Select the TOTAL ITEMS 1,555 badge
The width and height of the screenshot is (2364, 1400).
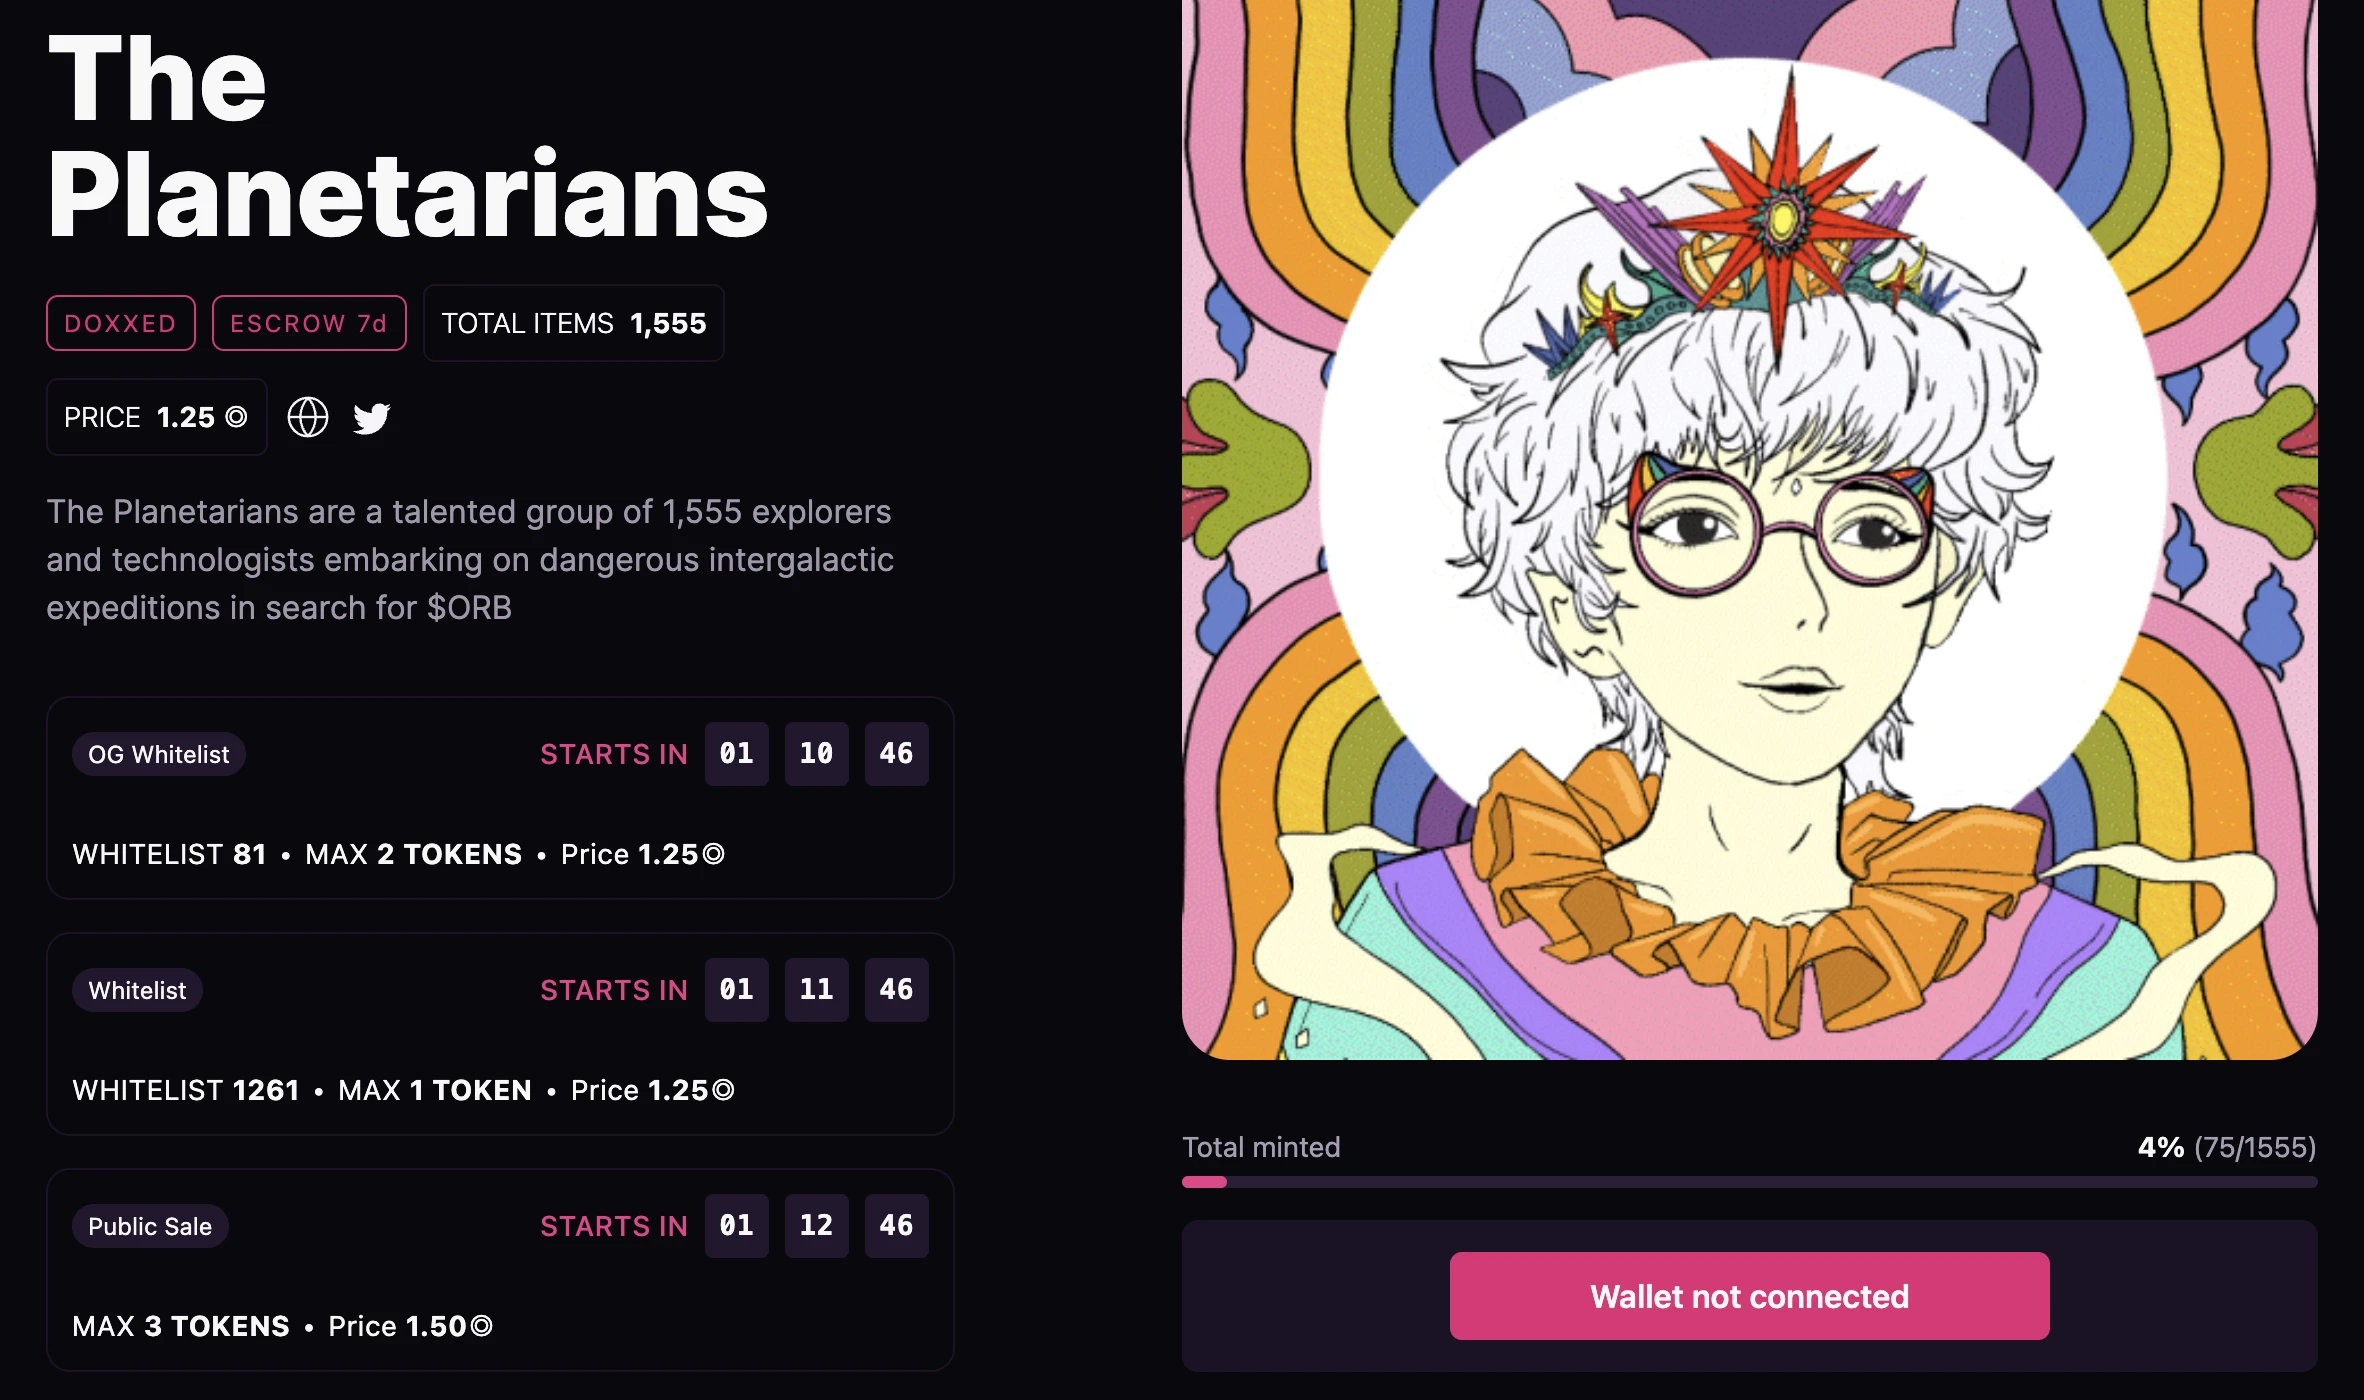coord(574,323)
